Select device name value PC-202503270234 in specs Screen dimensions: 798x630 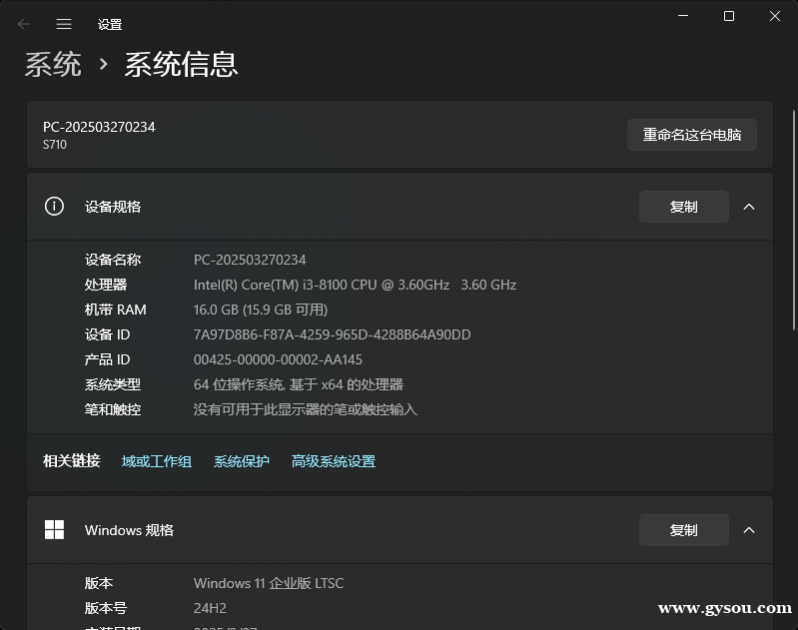pyautogui.click(x=250, y=260)
